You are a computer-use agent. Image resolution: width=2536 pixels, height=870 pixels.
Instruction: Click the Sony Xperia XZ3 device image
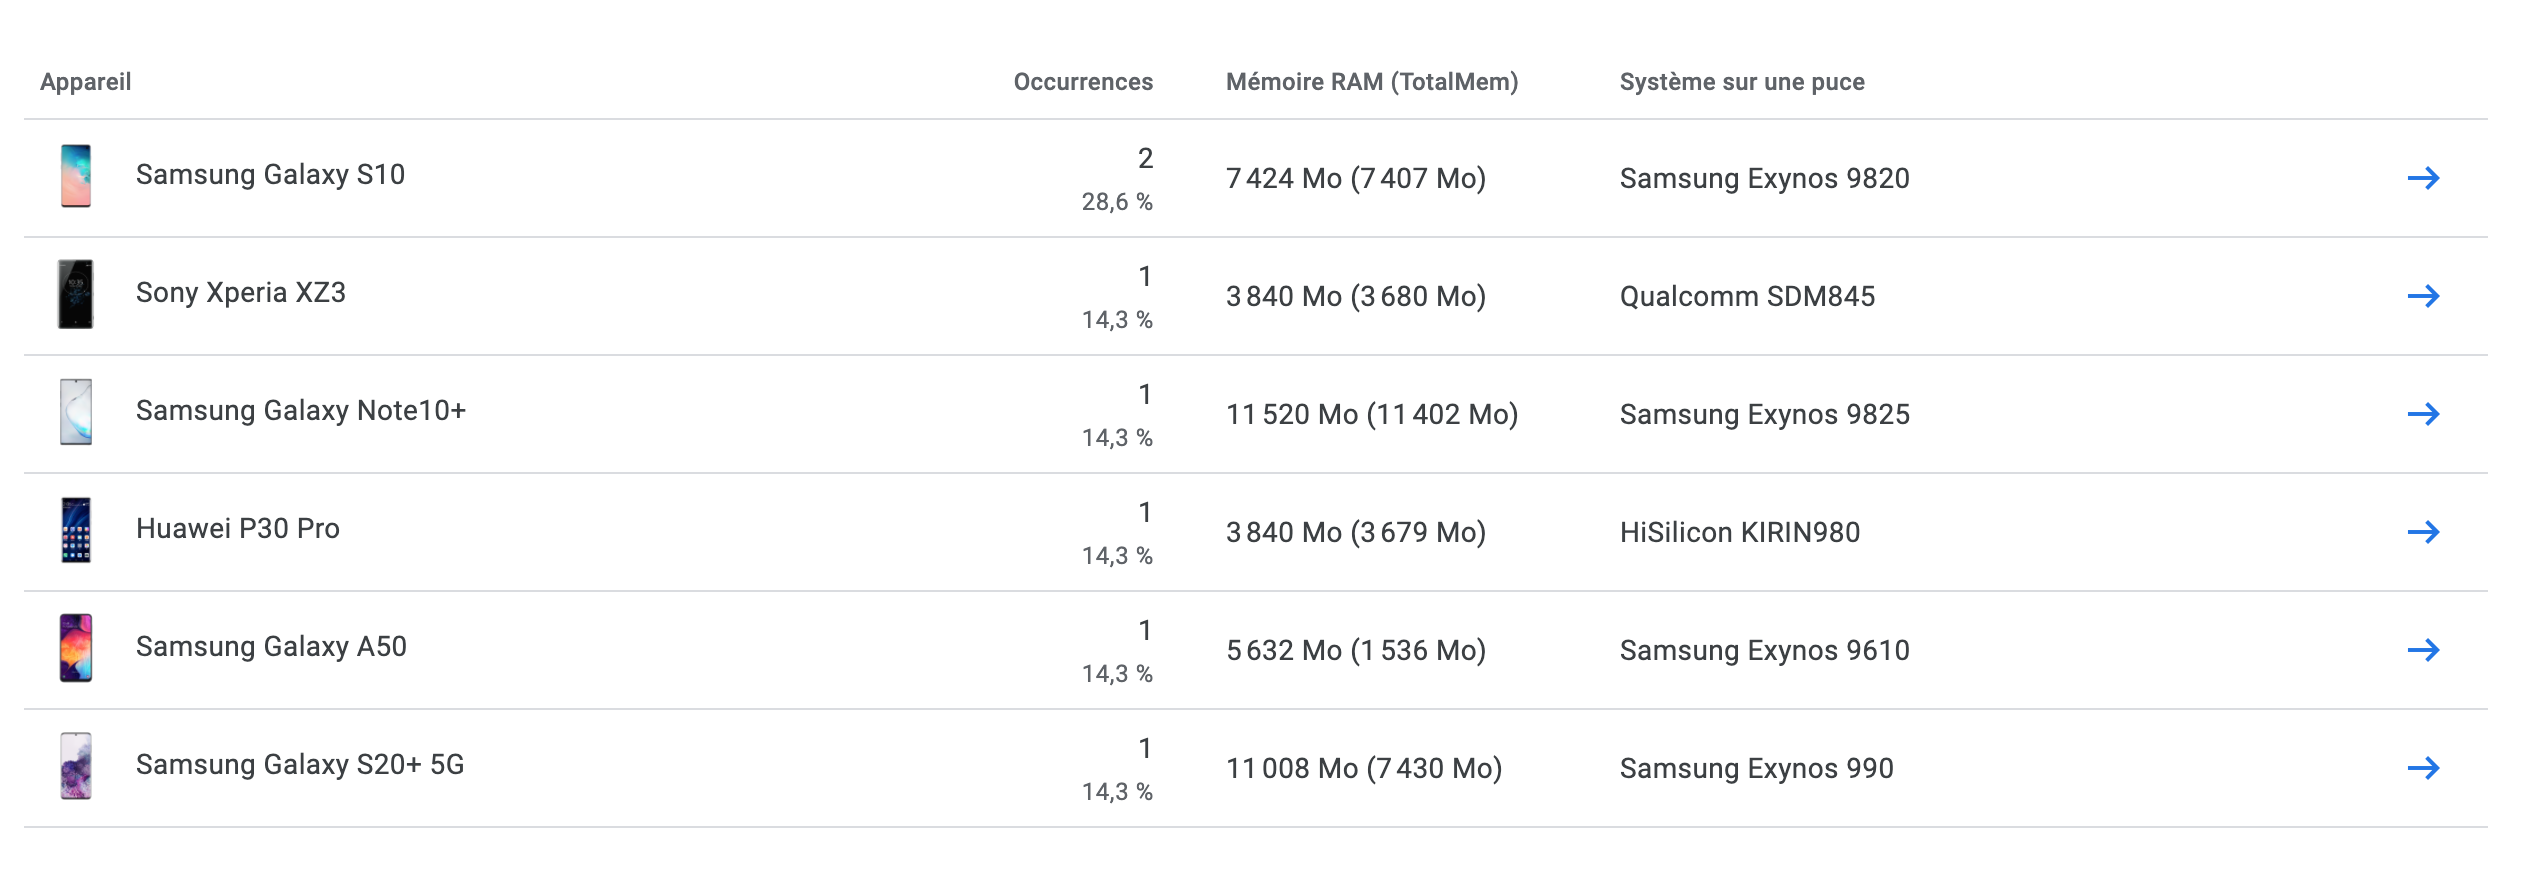76,294
